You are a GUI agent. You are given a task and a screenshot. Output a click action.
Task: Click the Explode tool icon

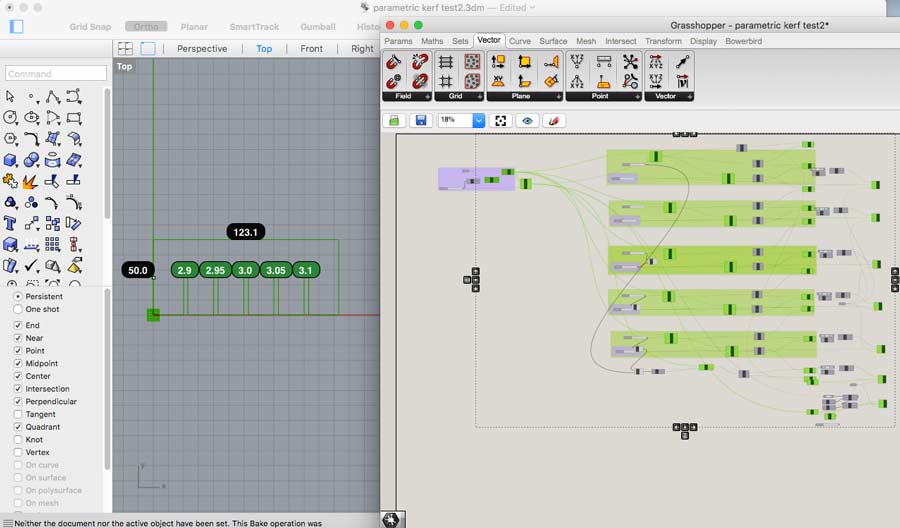click(x=32, y=181)
